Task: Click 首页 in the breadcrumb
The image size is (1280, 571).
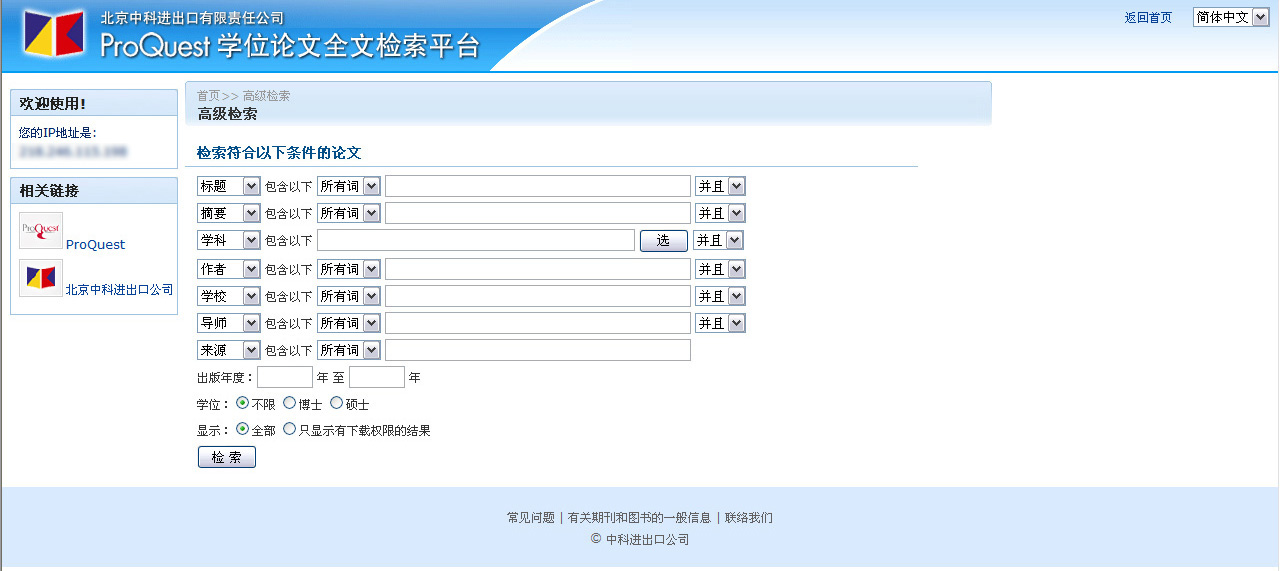Action: point(208,96)
